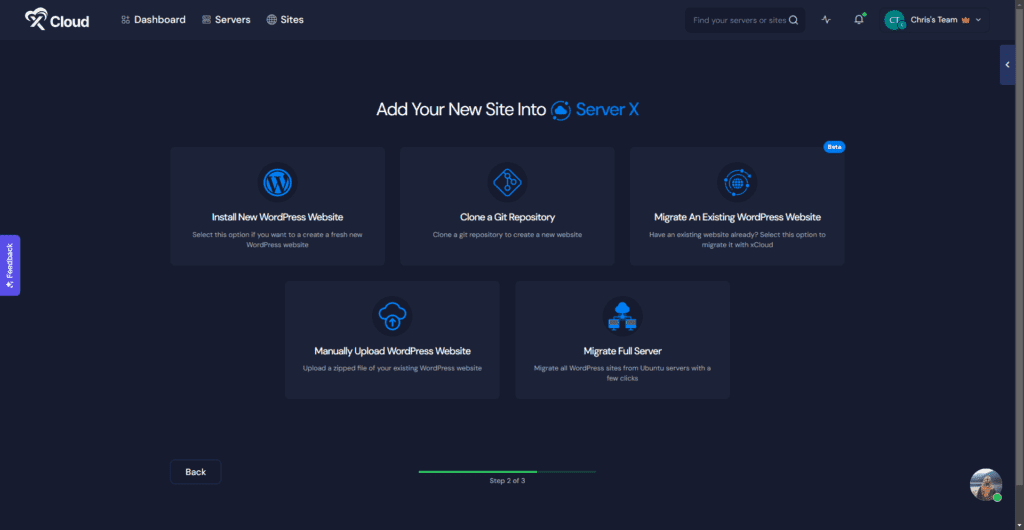The height and width of the screenshot is (530, 1024).
Task: Click the xCloud logo
Action: click(x=57, y=19)
